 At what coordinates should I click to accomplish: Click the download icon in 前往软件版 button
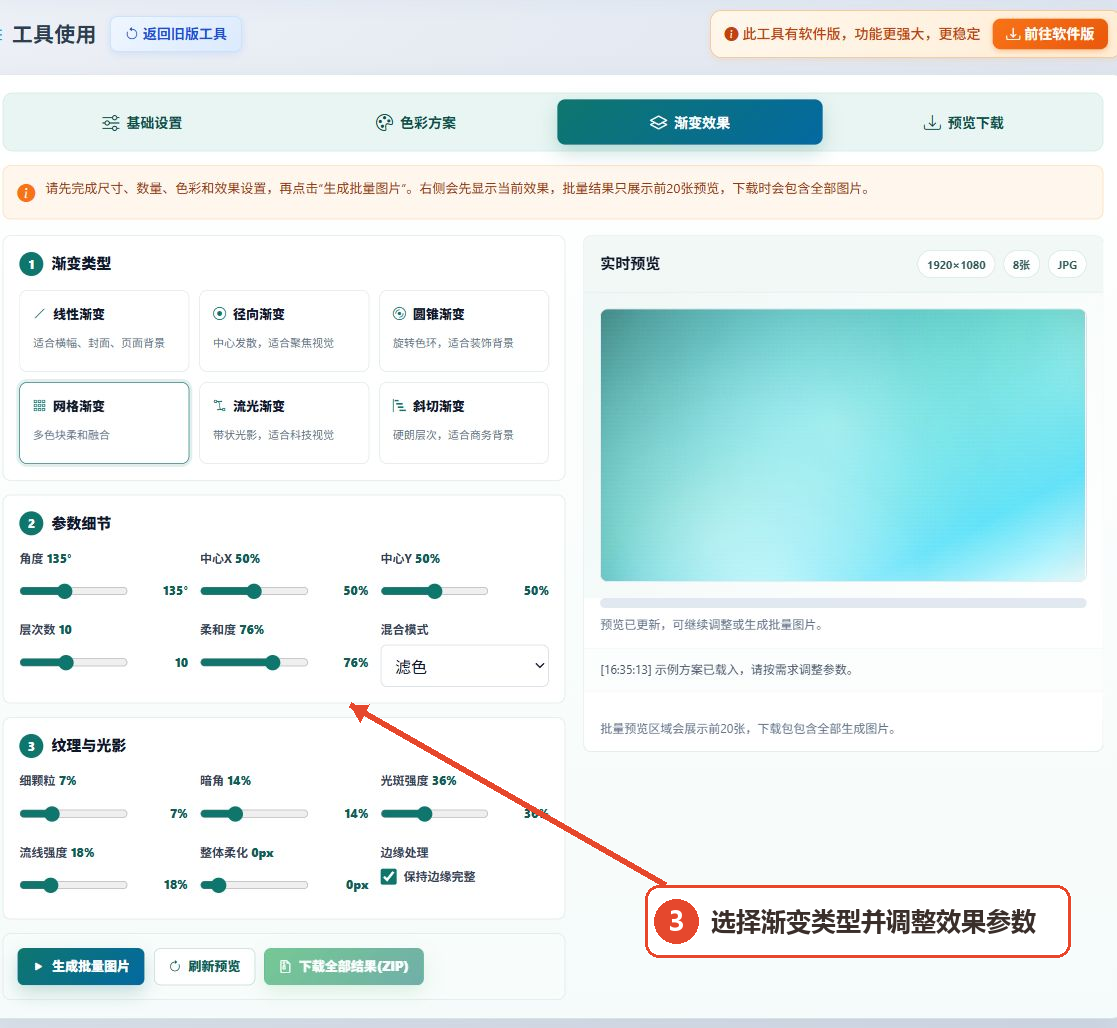click(x=1012, y=34)
